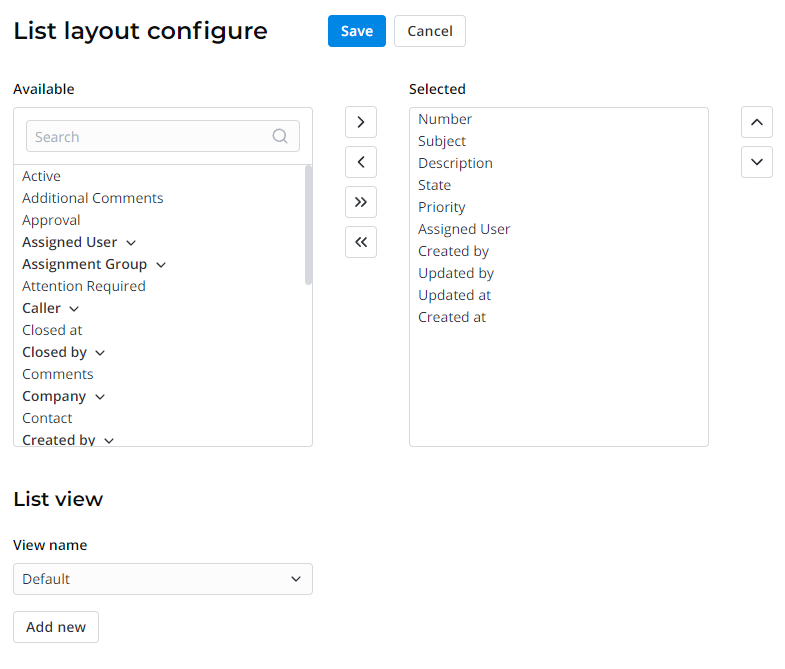
Task: Click the move right single arrow button
Action: tap(360, 122)
